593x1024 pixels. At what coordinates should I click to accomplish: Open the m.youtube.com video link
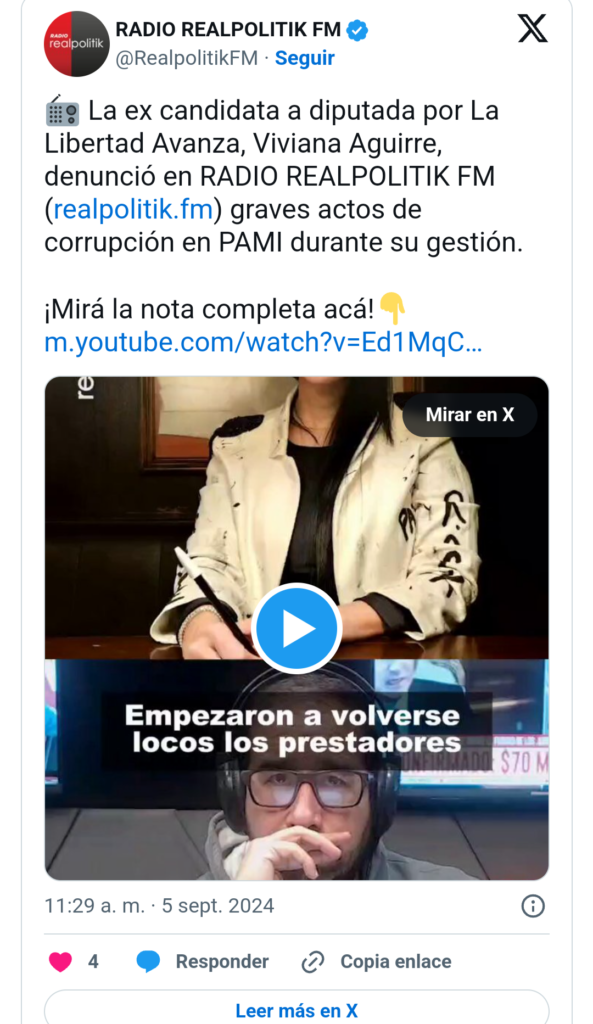263,343
